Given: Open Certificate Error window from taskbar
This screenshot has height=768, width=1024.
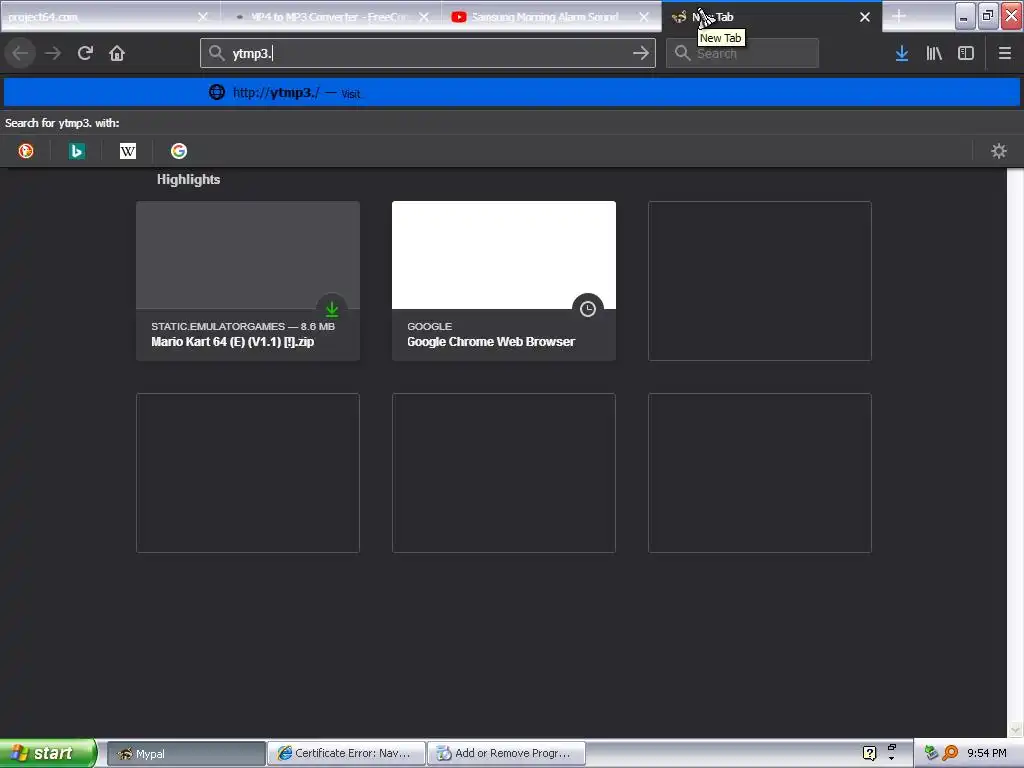Looking at the screenshot, I should [x=346, y=754].
